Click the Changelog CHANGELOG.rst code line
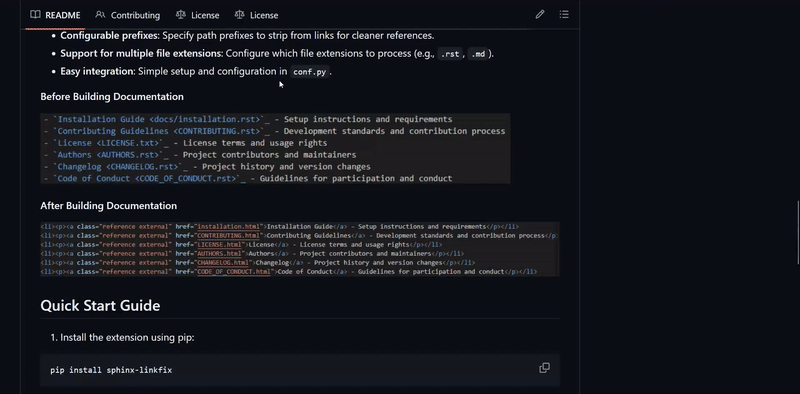 207,166
